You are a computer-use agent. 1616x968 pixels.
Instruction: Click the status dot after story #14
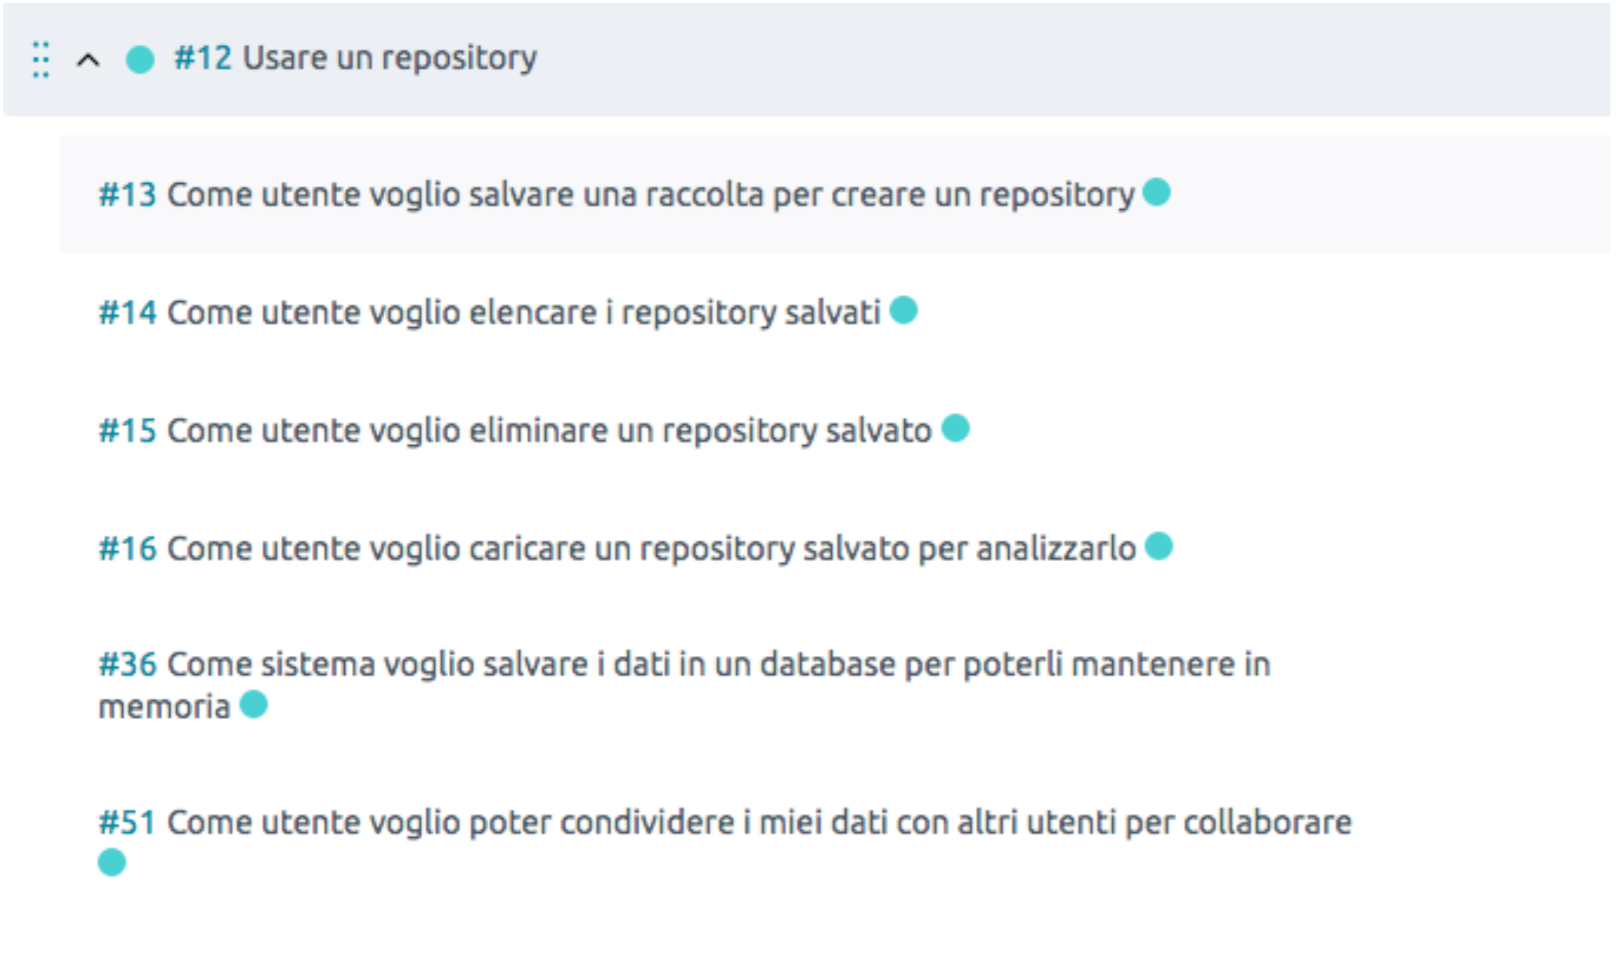point(904,310)
